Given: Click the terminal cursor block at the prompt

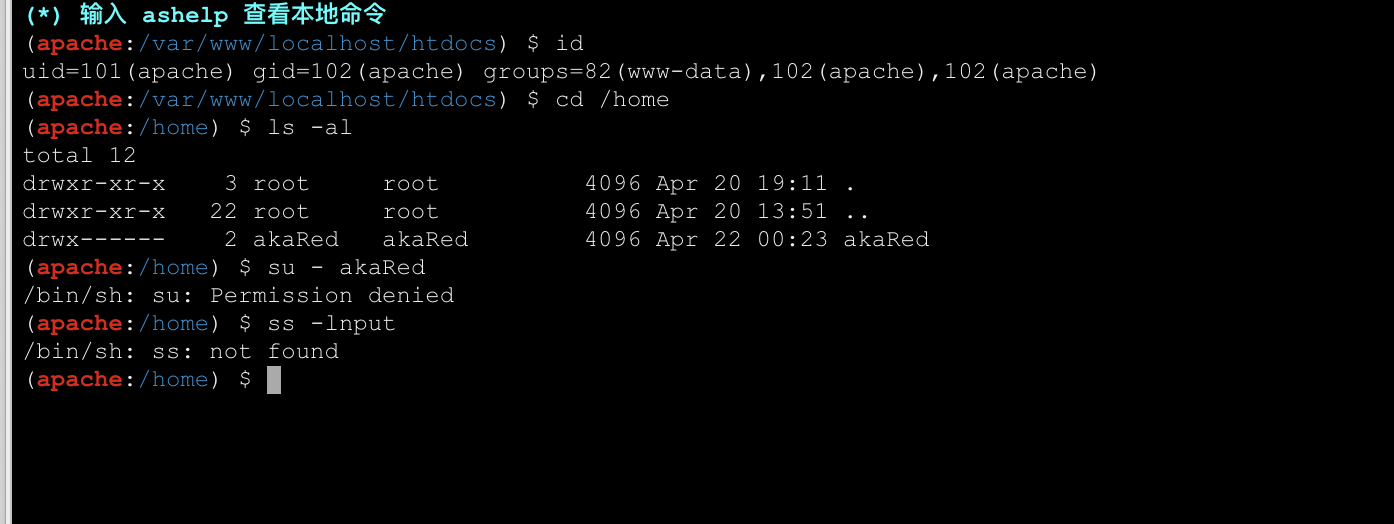Looking at the screenshot, I should click(274, 380).
